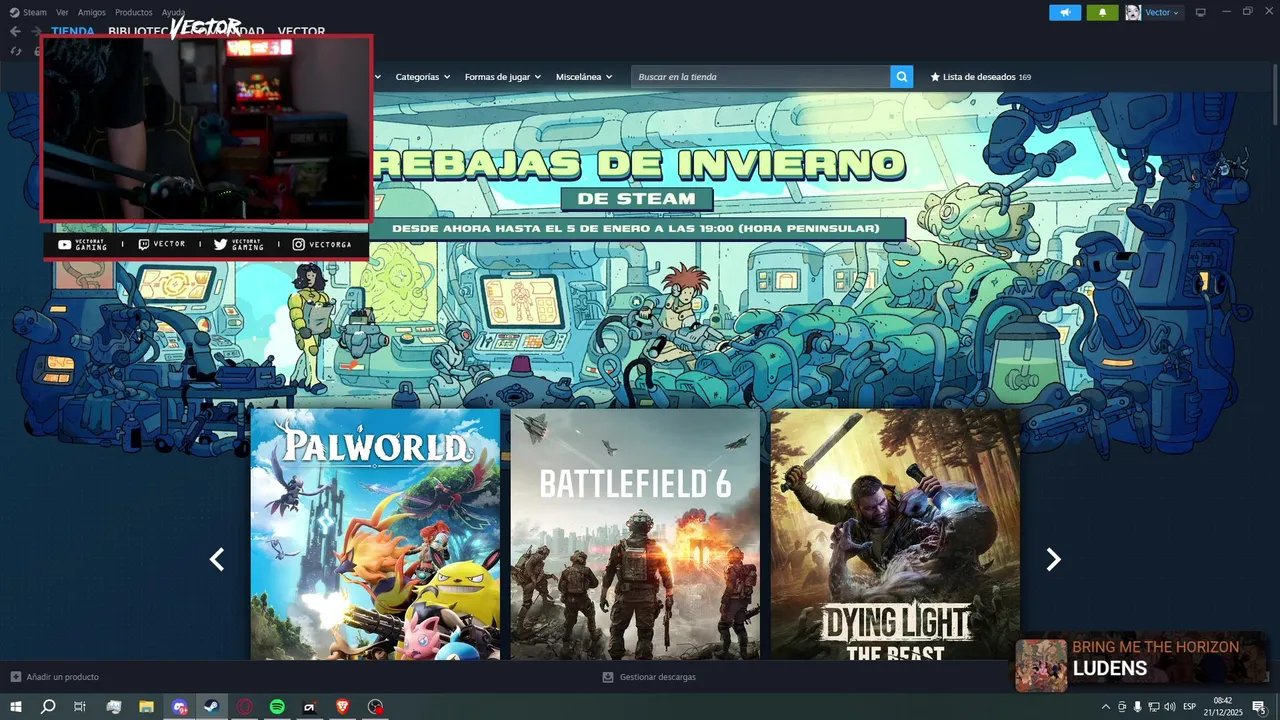The image size is (1280, 720).
Task: Click the microphone tray icon
Action: click(x=1137, y=707)
